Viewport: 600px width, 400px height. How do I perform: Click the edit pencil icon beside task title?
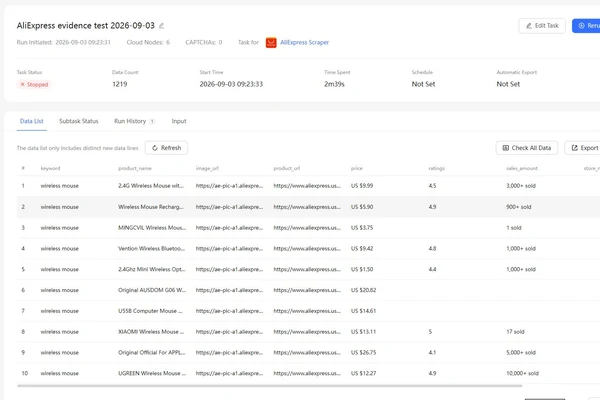161,26
